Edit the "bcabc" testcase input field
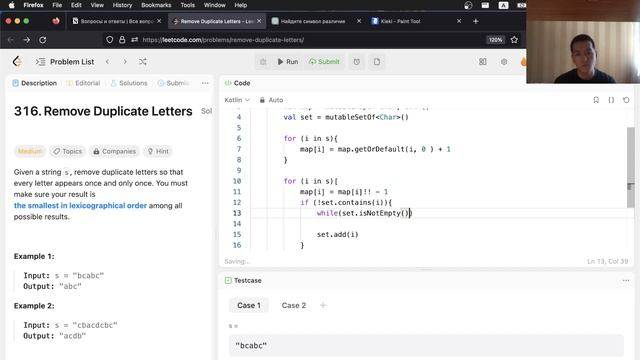The height and width of the screenshot is (360, 640). tap(426, 345)
